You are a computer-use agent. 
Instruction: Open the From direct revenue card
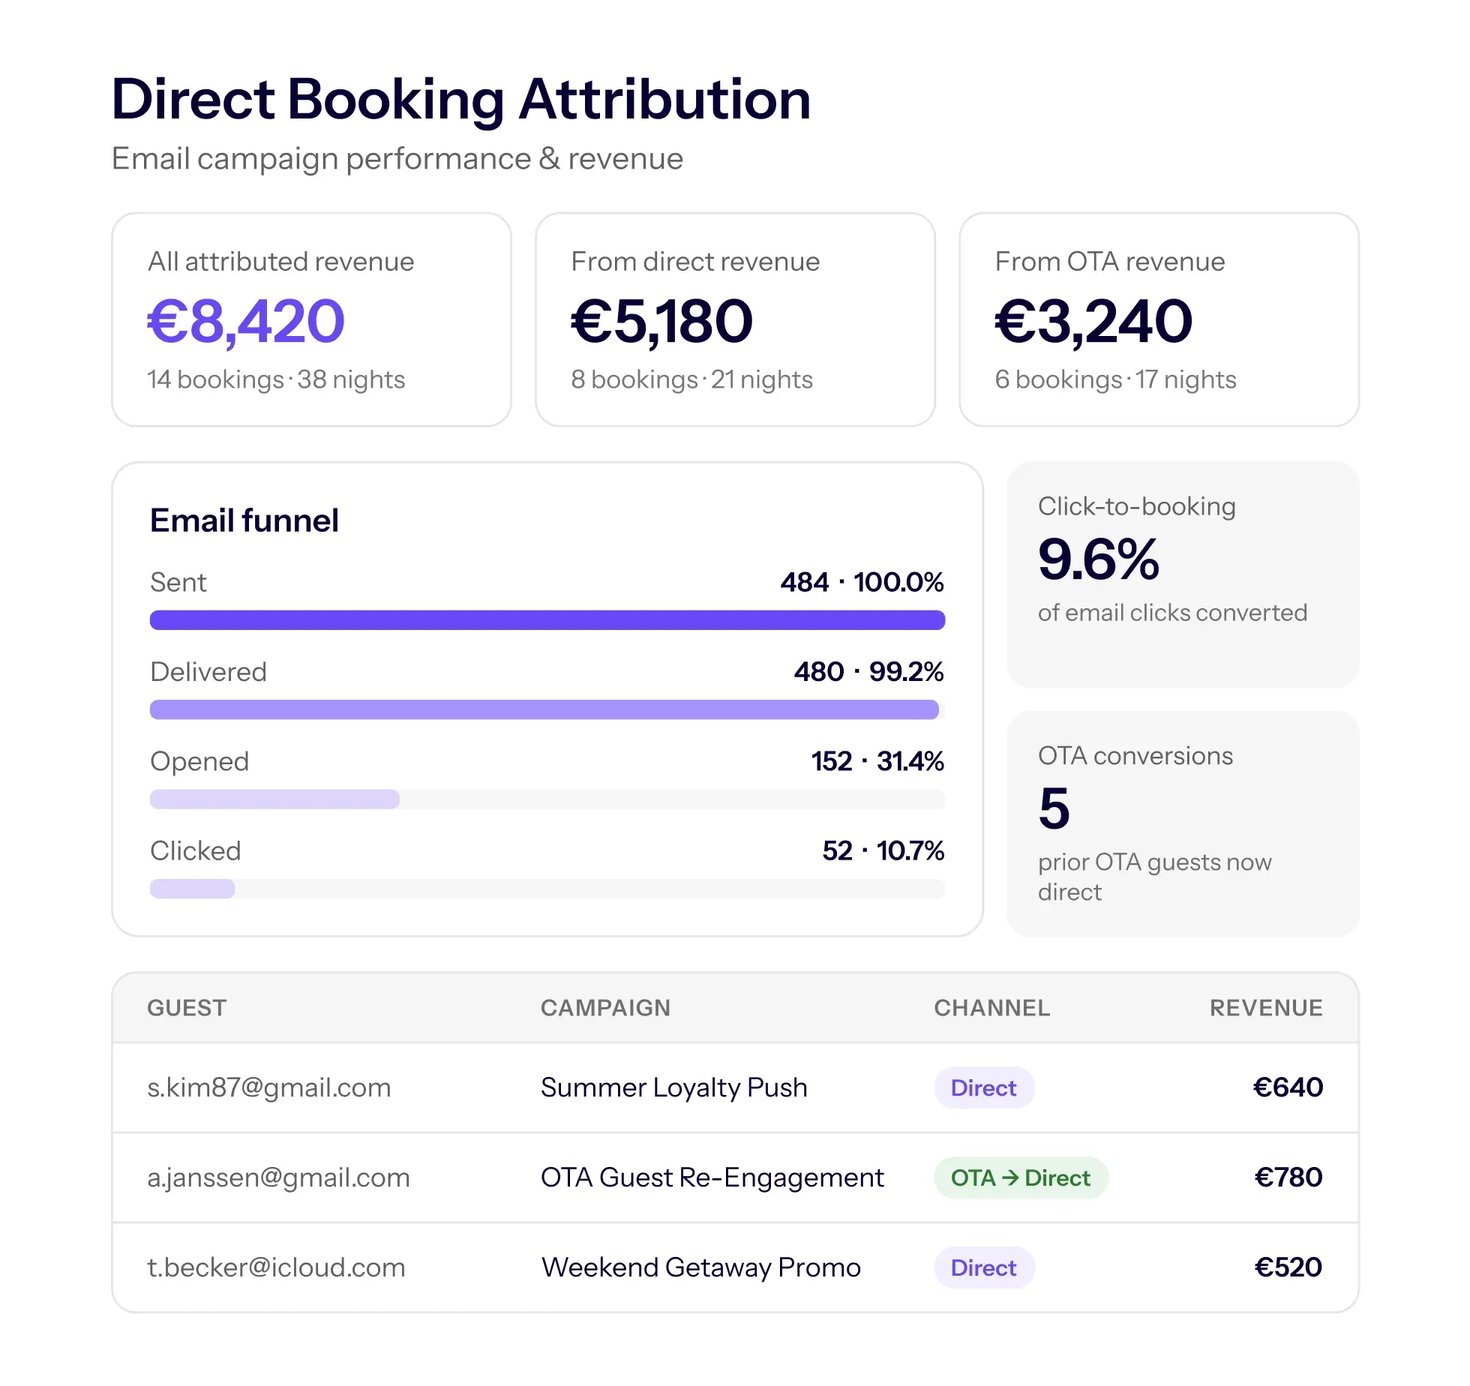coord(735,319)
